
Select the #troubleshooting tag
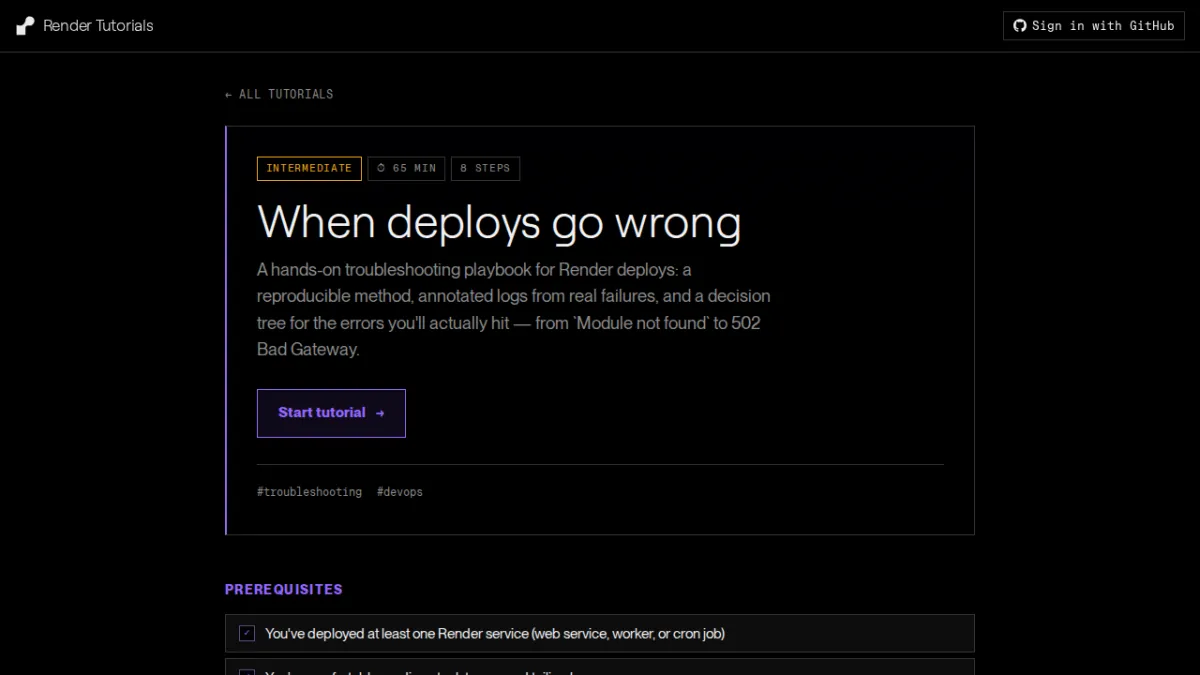pos(309,492)
